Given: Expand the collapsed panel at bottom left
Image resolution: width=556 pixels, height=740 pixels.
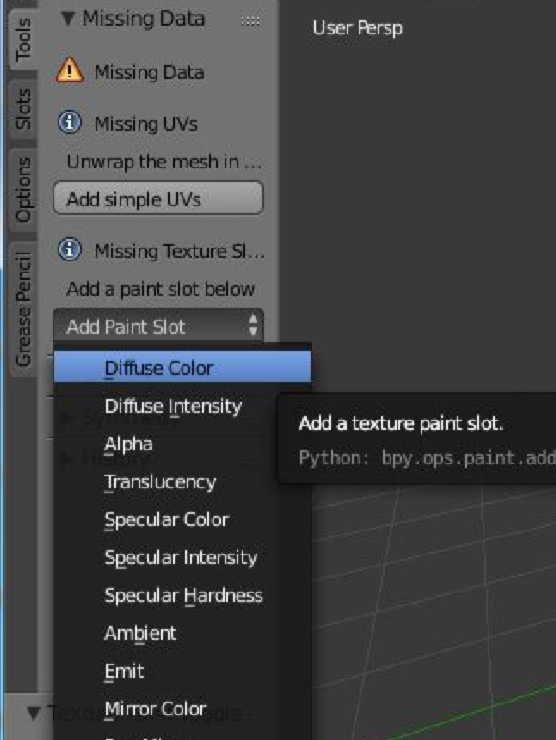Looking at the screenshot, I should click(x=33, y=713).
